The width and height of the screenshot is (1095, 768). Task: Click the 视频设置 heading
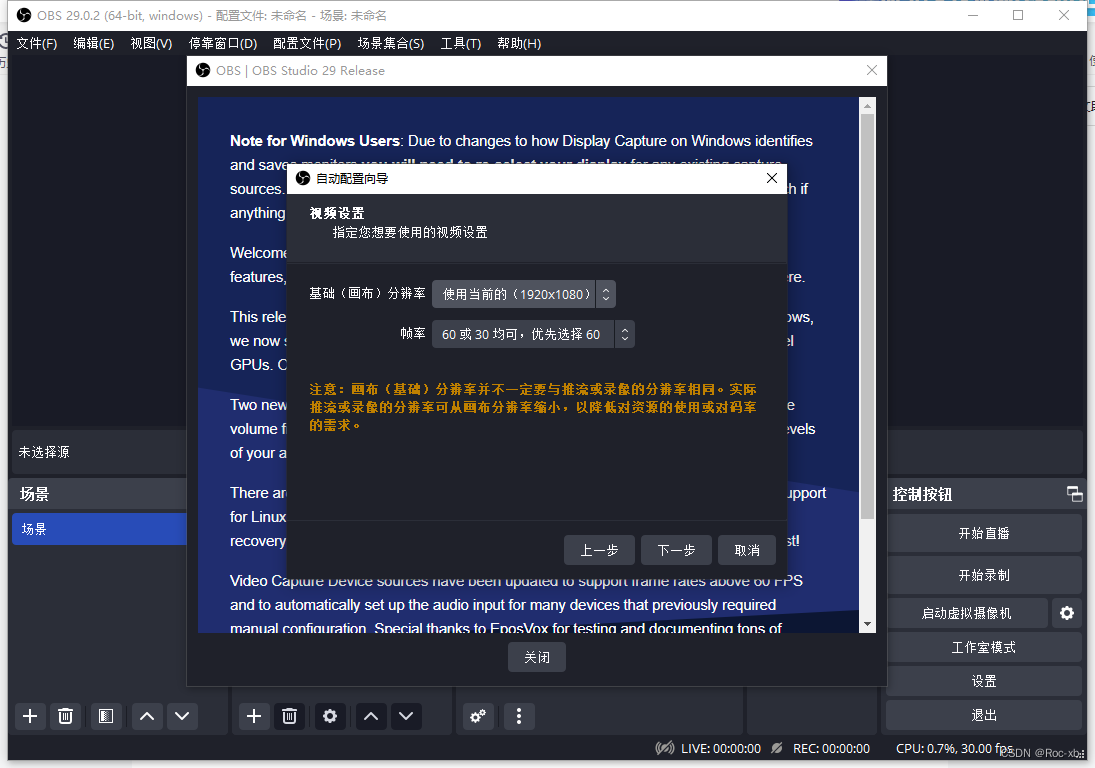click(337, 213)
